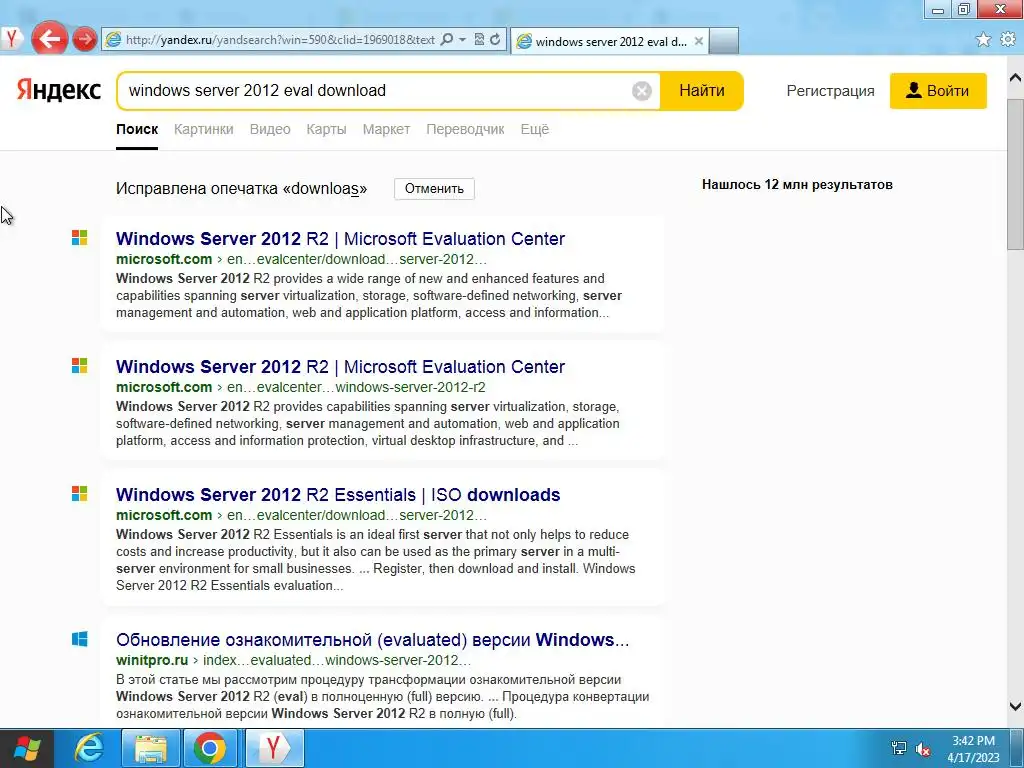This screenshot has width=1024, height=768.
Task: Click 'Нашлось 12 млн результатов' text
Action: coord(797,185)
